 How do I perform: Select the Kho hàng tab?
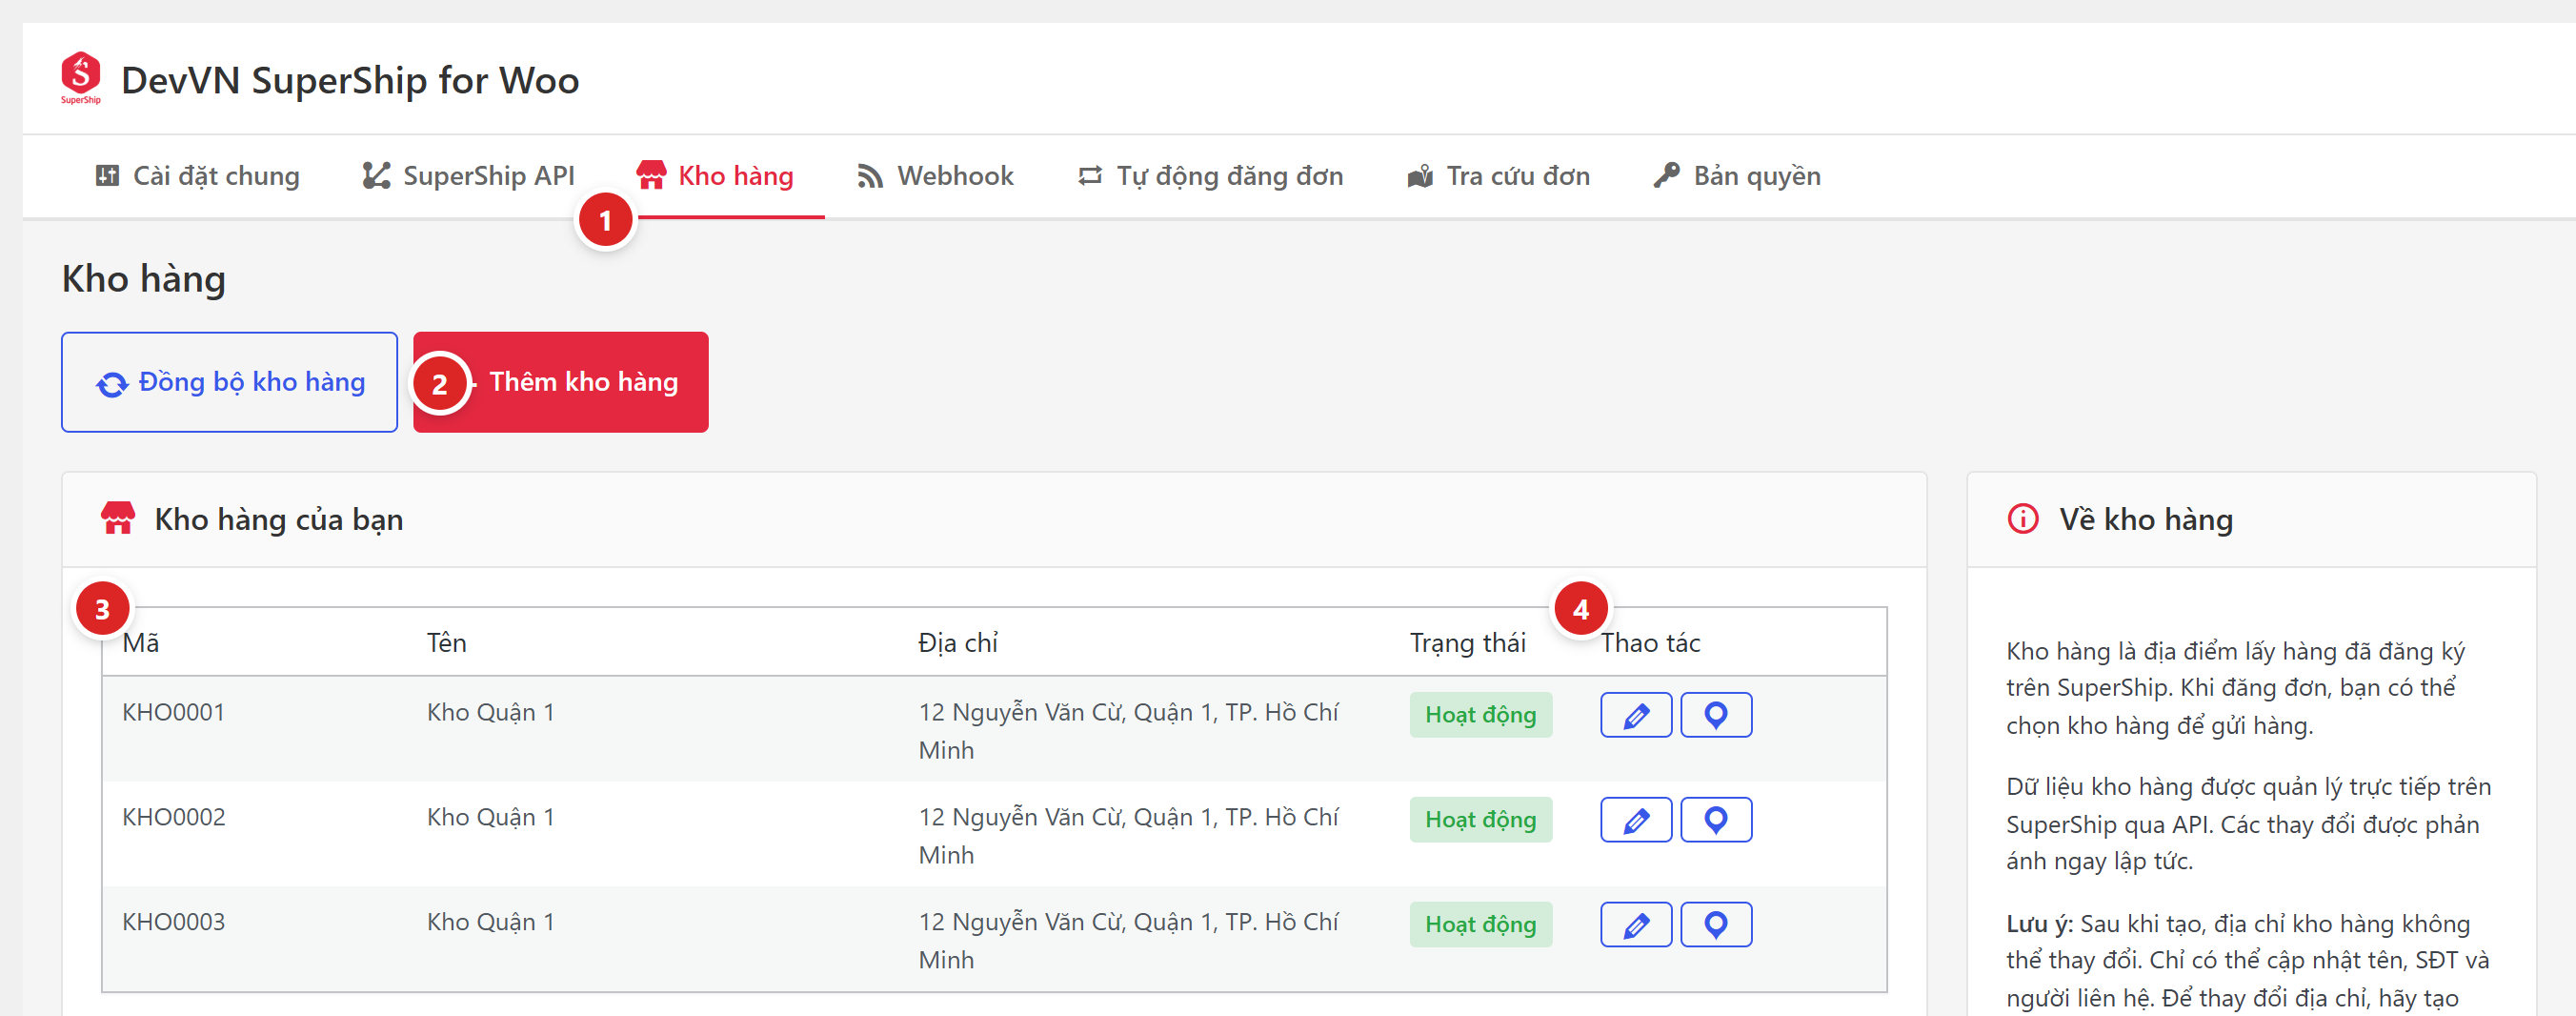[715, 176]
